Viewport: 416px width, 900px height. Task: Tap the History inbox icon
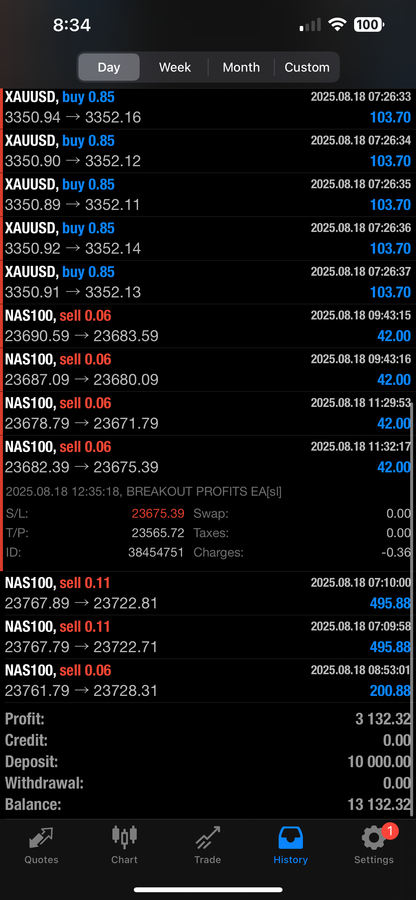click(290, 837)
